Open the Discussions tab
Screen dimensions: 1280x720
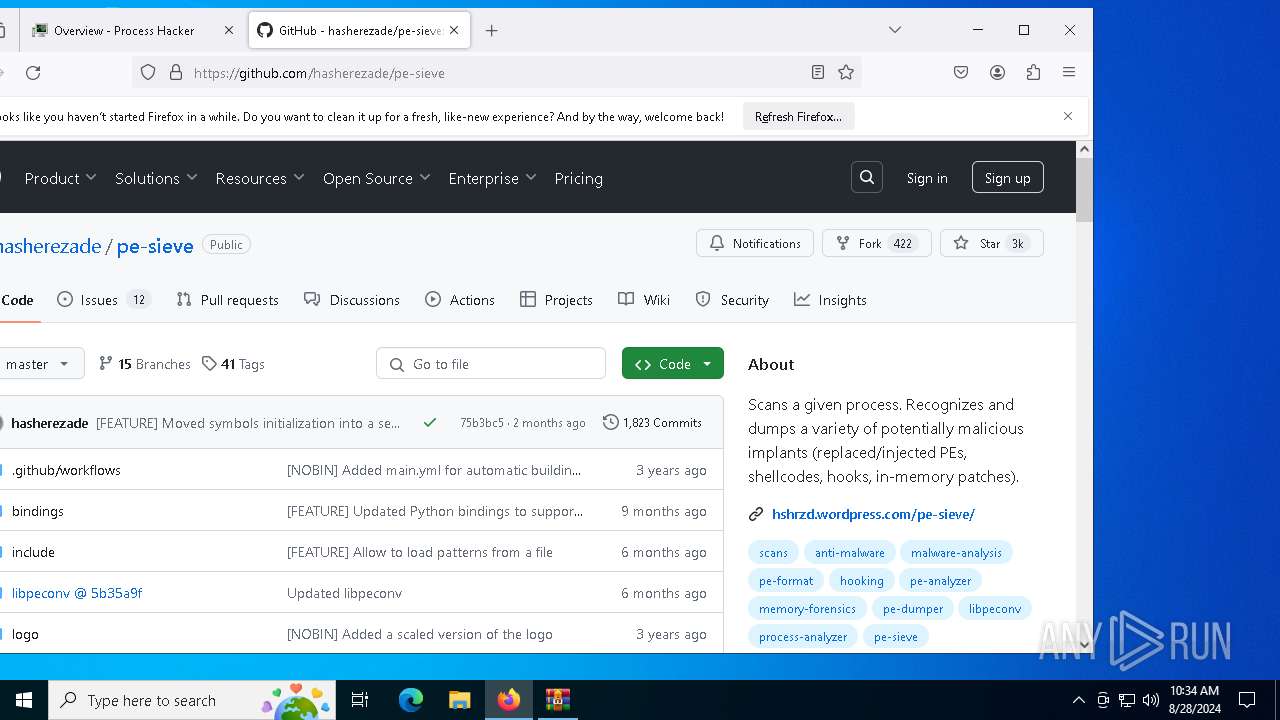pos(351,300)
